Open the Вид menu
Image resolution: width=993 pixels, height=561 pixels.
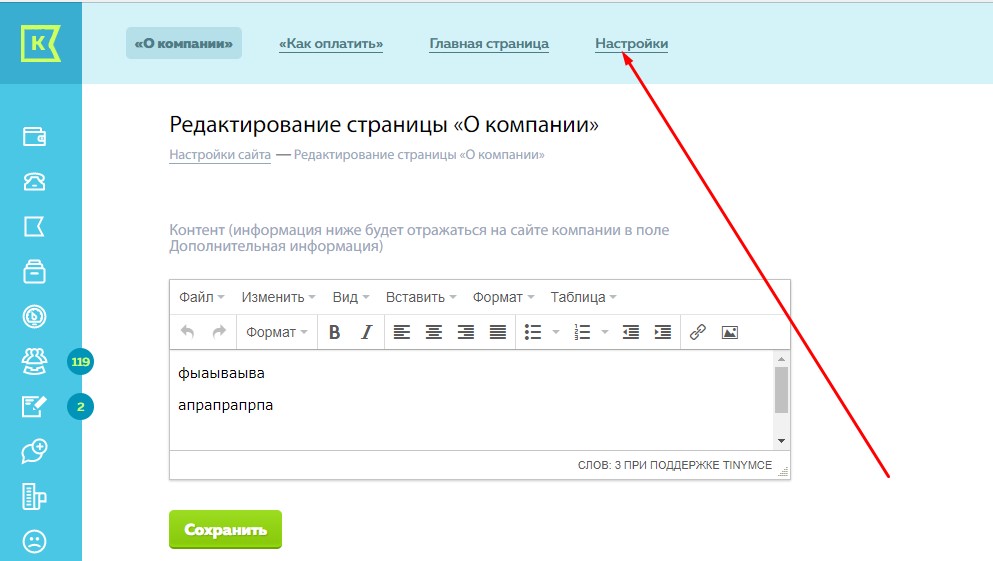tap(351, 297)
